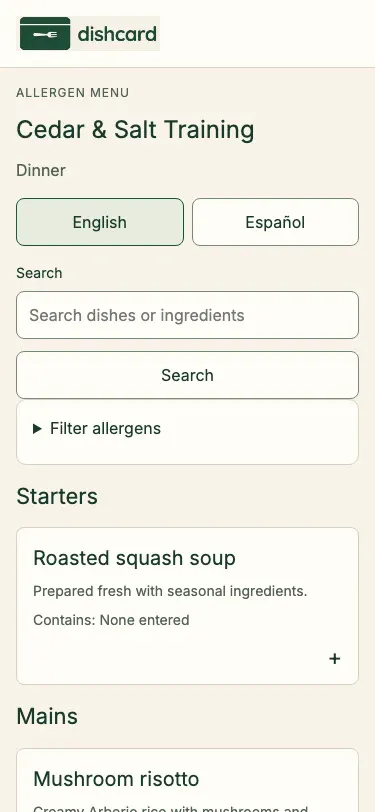Focus the Search dishes or ingredients field
The height and width of the screenshot is (812, 375).
(x=188, y=315)
